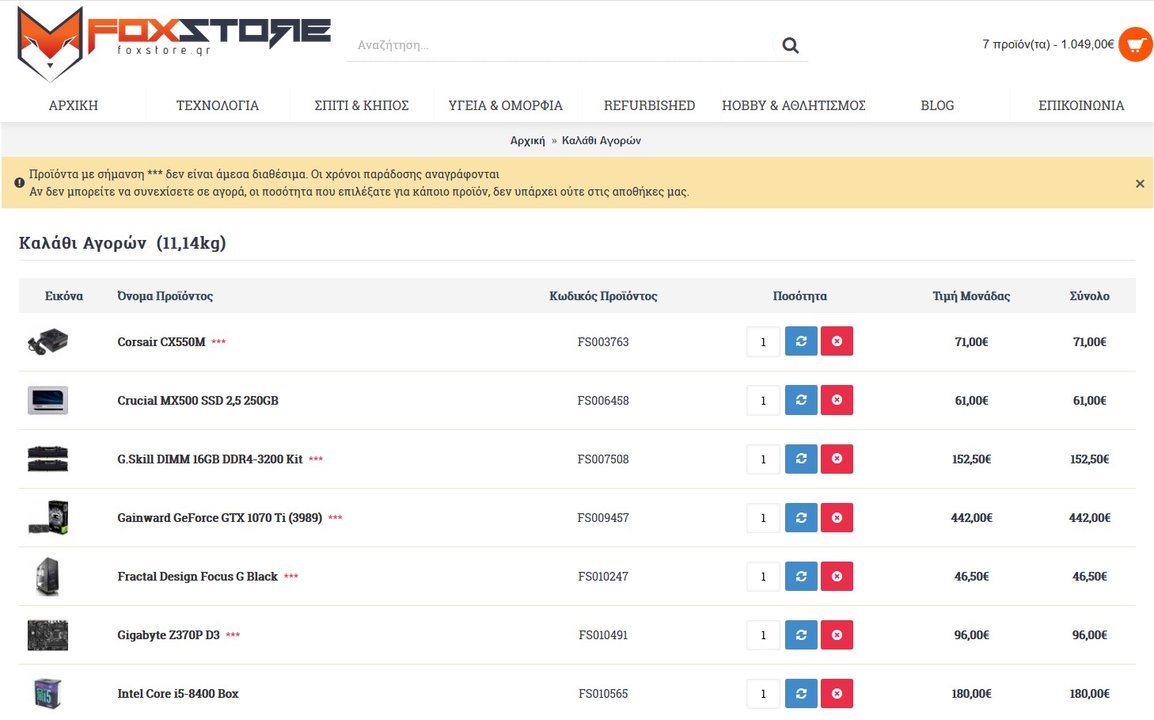1154x720 pixels.
Task: Click the quantity box for Gainward GeForce GTX
Action: (763, 518)
